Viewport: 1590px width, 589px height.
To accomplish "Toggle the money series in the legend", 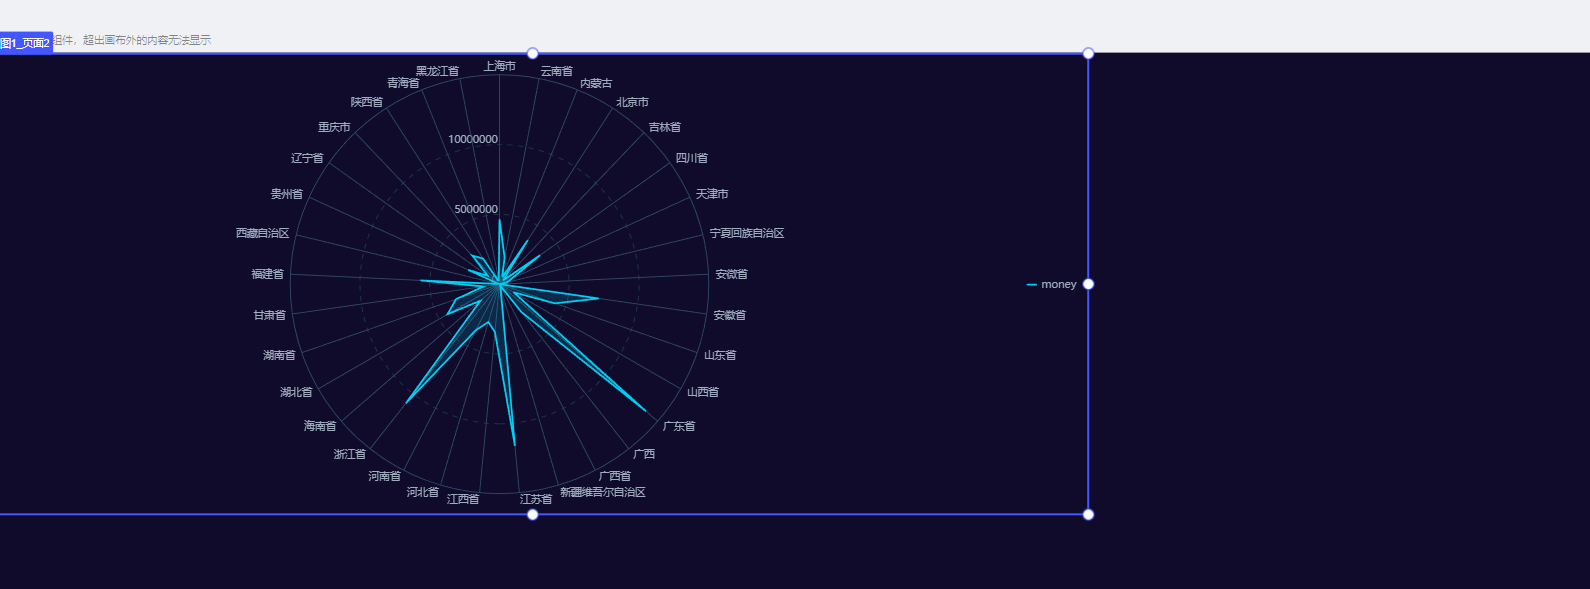I will (x=1051, y=284).
